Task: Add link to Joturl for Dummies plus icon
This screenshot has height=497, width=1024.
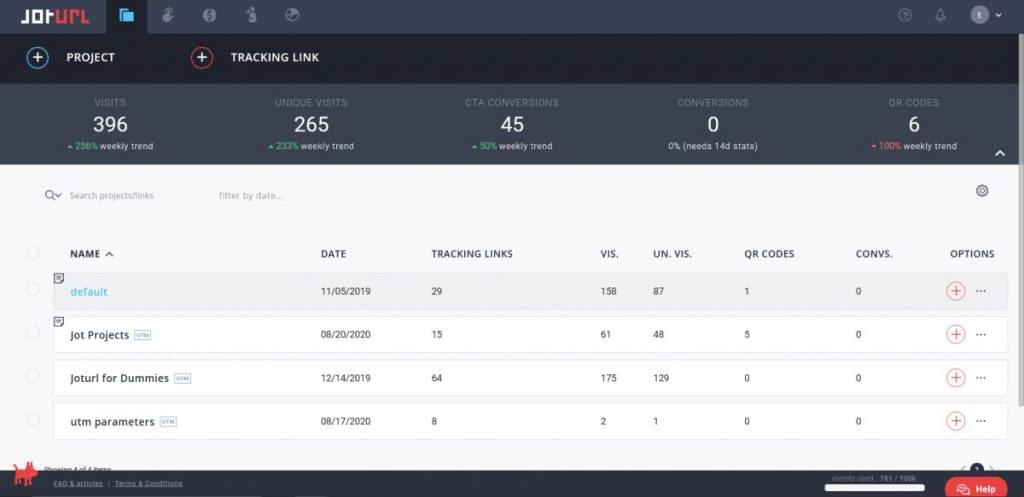Action: (955, 377)
